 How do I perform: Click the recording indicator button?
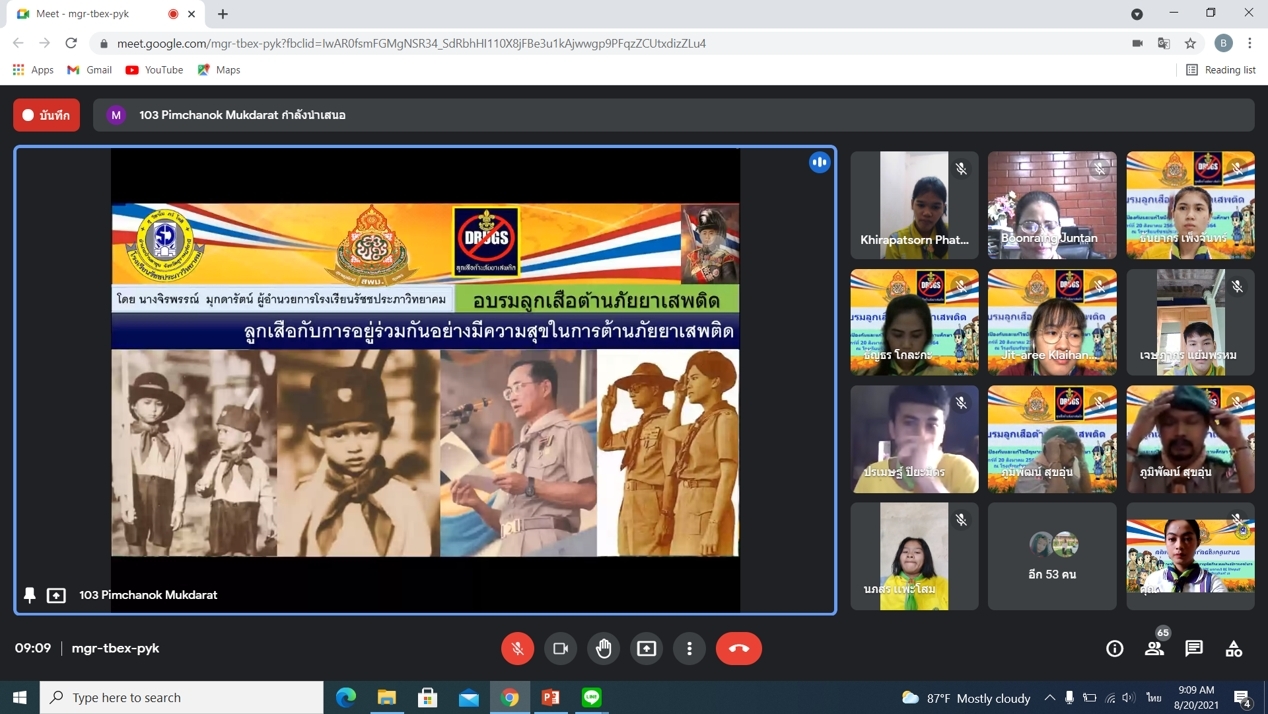point(47,115)
